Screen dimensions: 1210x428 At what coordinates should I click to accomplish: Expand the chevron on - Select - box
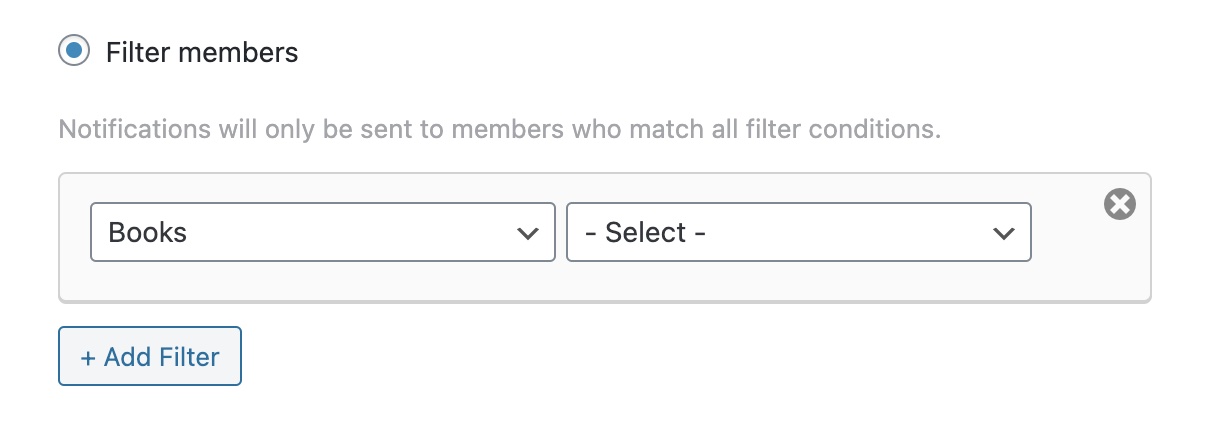coord(1003,234)
